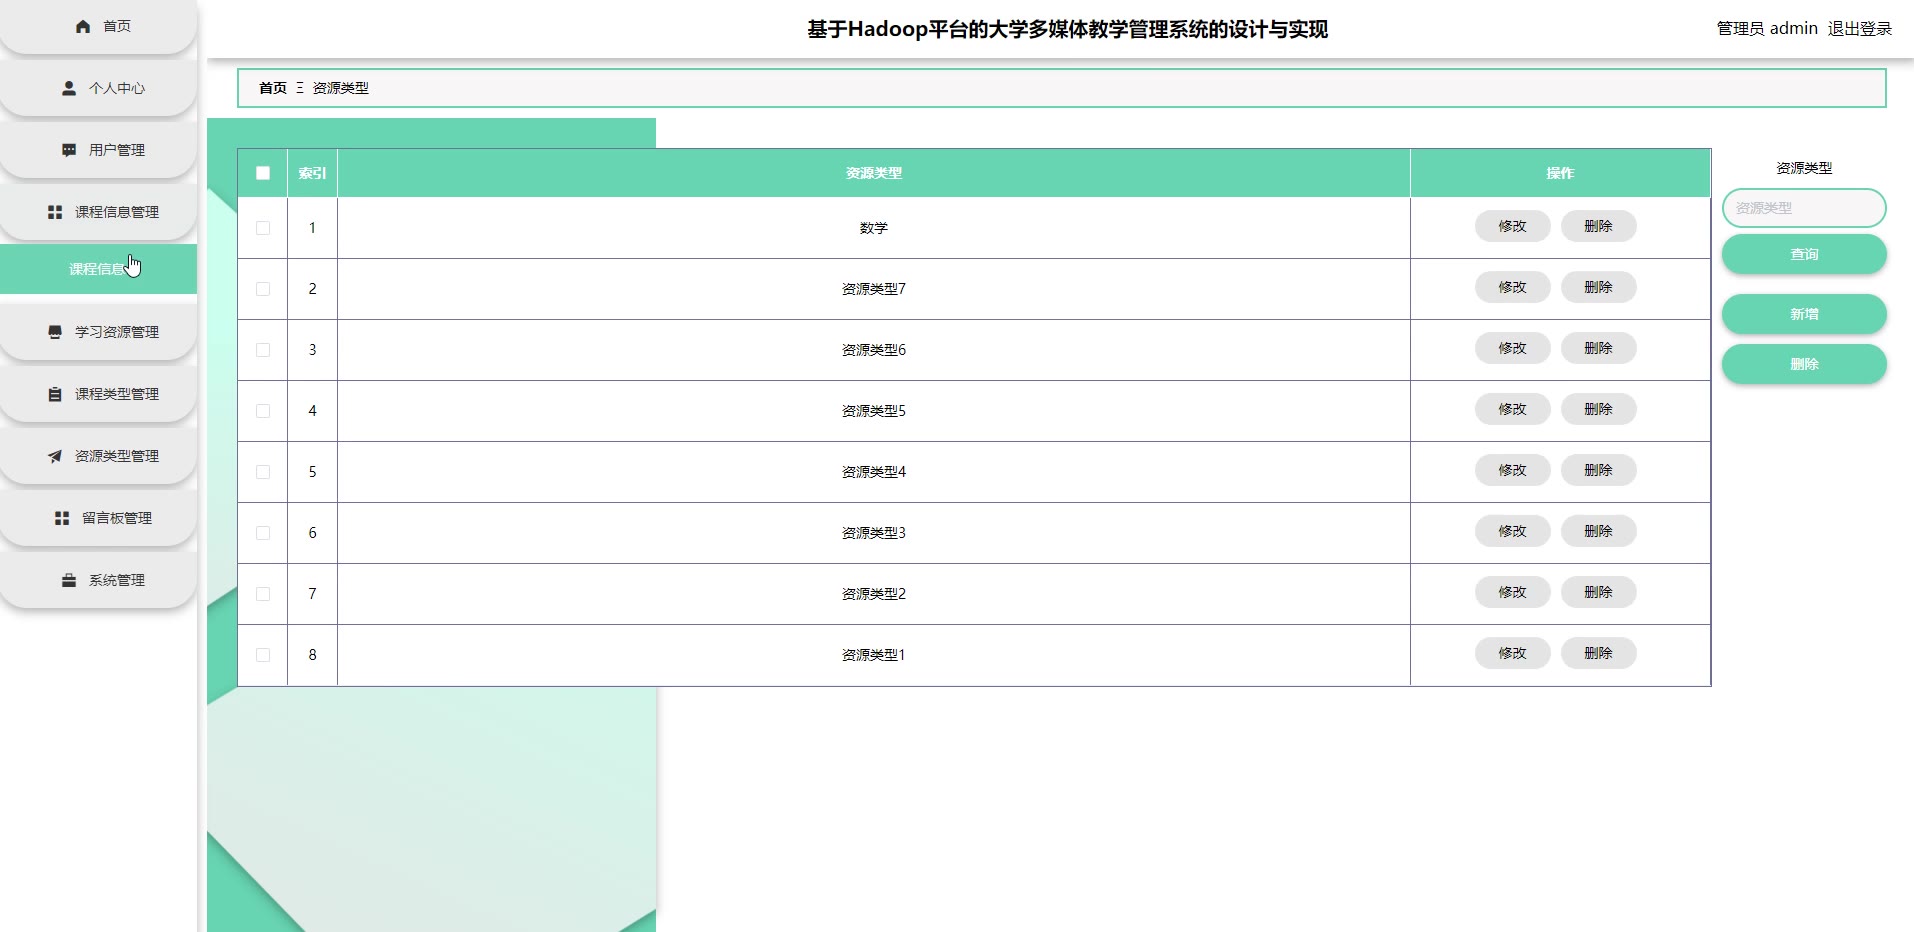
Task: Expand the 用户管理 sidebar menu
Action: click(x=98, y=150)
